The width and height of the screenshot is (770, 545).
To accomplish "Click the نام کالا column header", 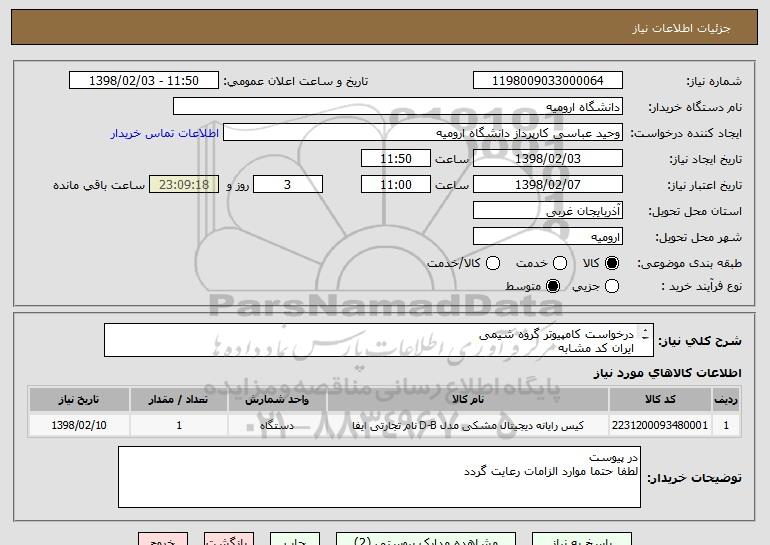I will tap(468, 399).
